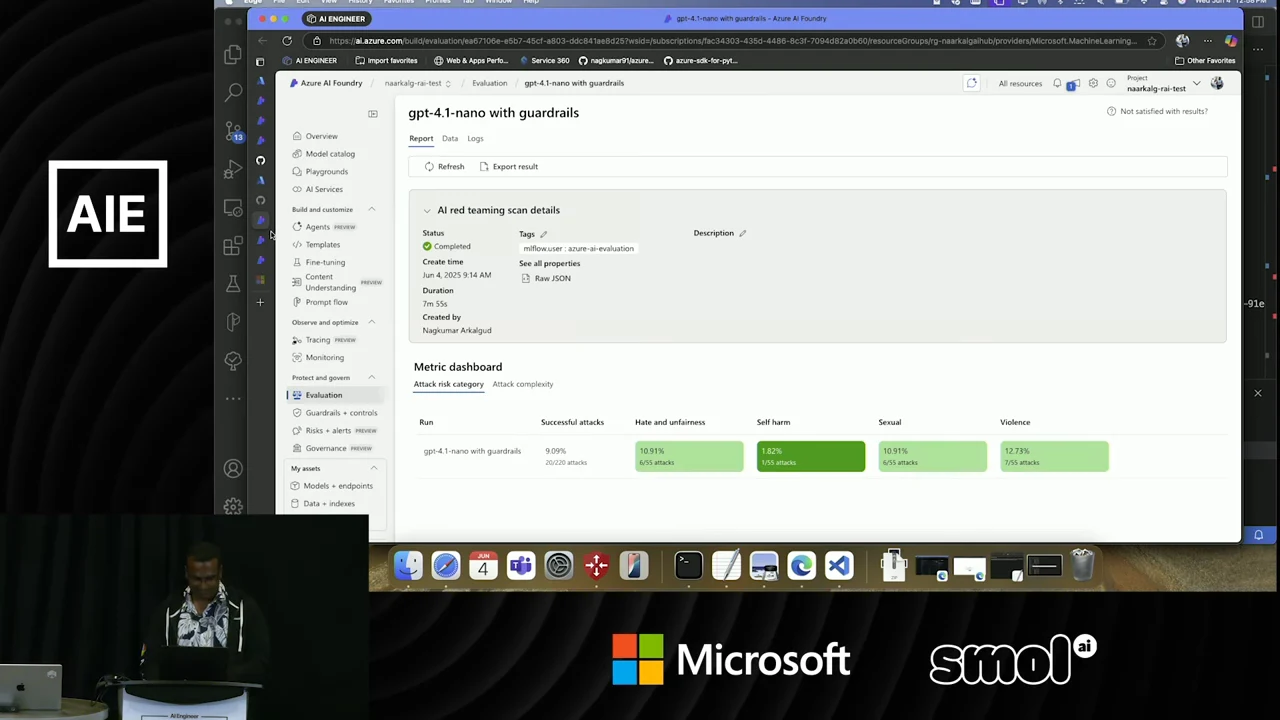
Task: Click the Refresh button
Action: (444, 167)
